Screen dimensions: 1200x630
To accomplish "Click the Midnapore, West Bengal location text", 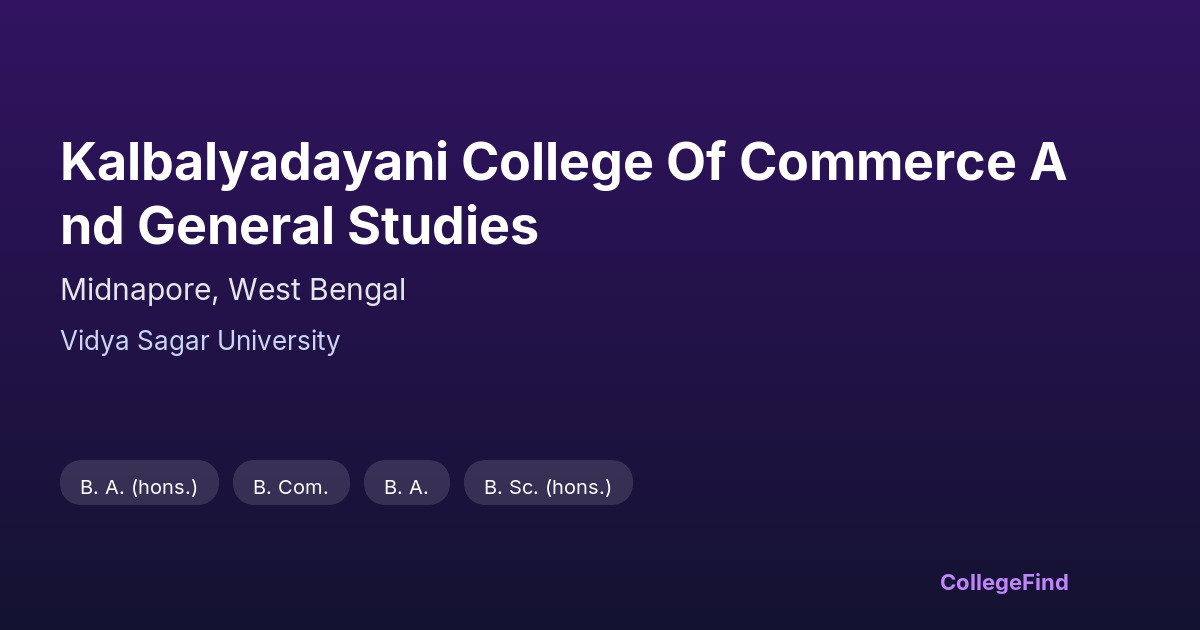I will (233, 290).
